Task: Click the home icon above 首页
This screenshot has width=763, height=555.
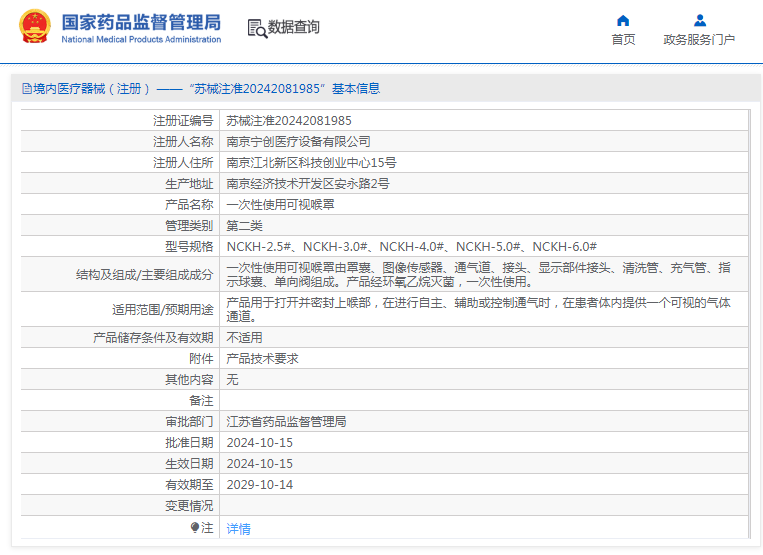Action: click(623, 20)
